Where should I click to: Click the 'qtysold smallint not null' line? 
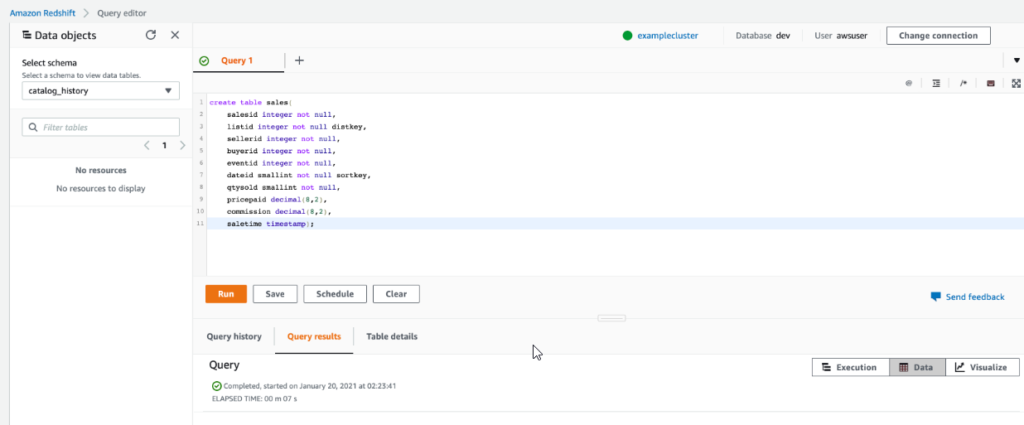pos(281,187)
